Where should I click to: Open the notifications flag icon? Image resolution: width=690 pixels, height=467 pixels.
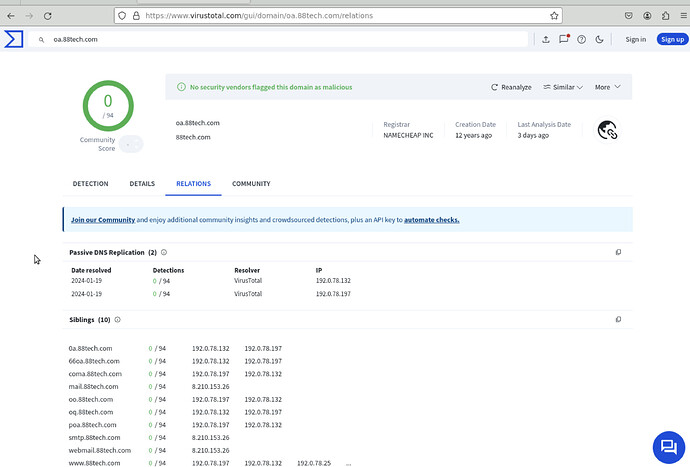(x=564, y=39)
